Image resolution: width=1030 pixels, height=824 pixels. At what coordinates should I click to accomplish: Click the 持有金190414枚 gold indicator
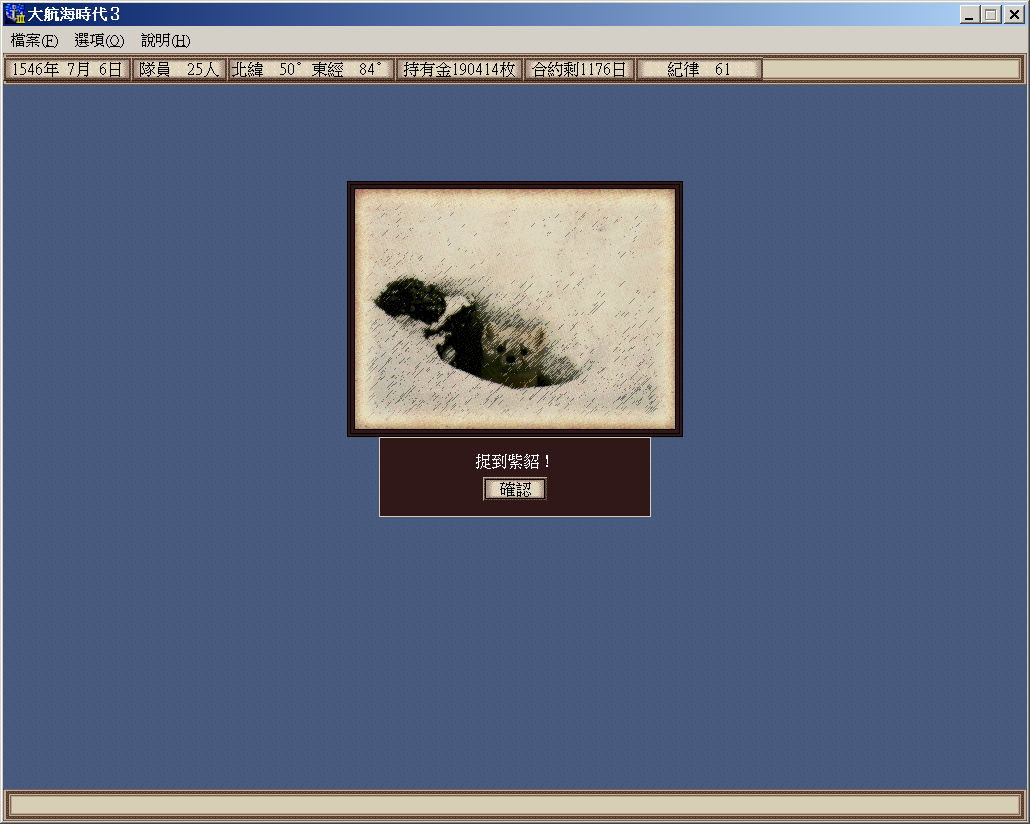point(459,70)
